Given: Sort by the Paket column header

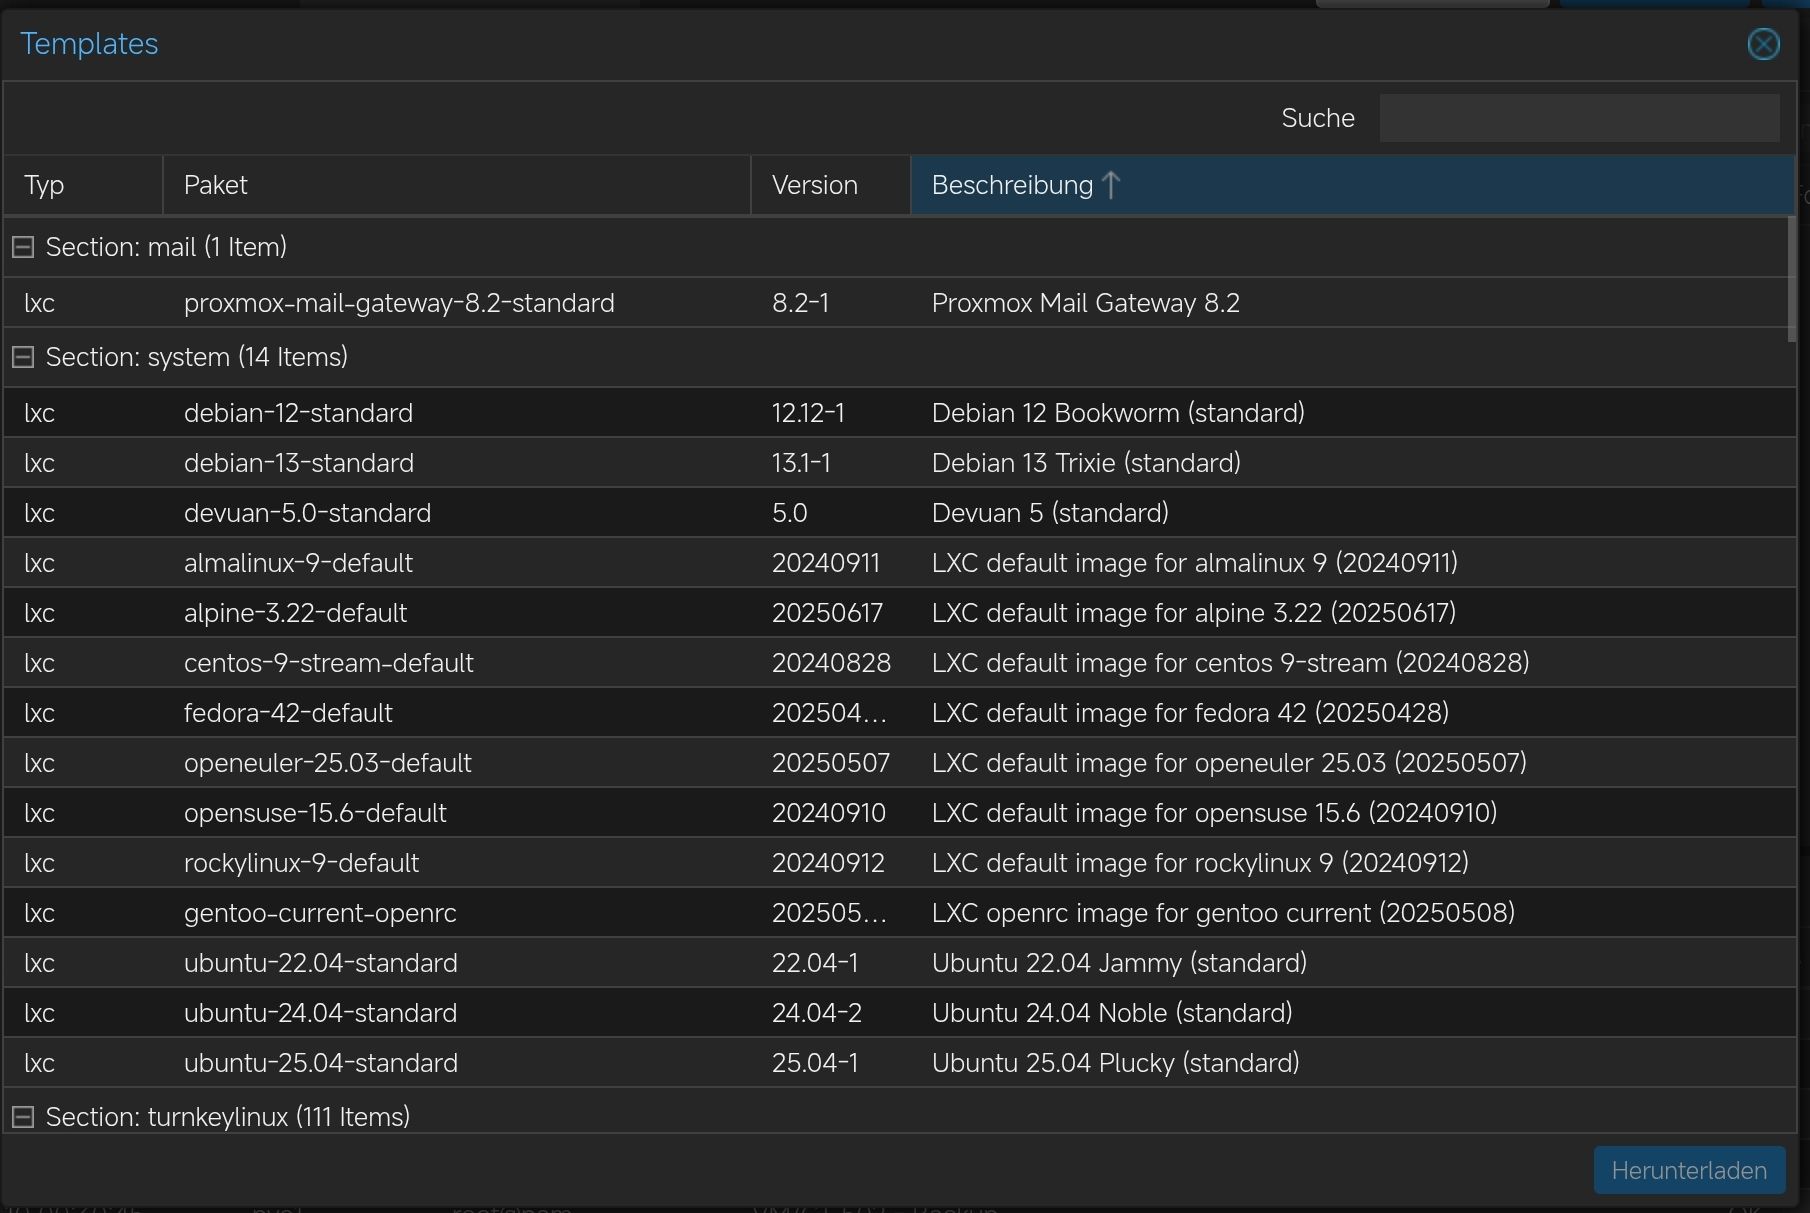Looking at the screenshot, I should coord(456,185).
